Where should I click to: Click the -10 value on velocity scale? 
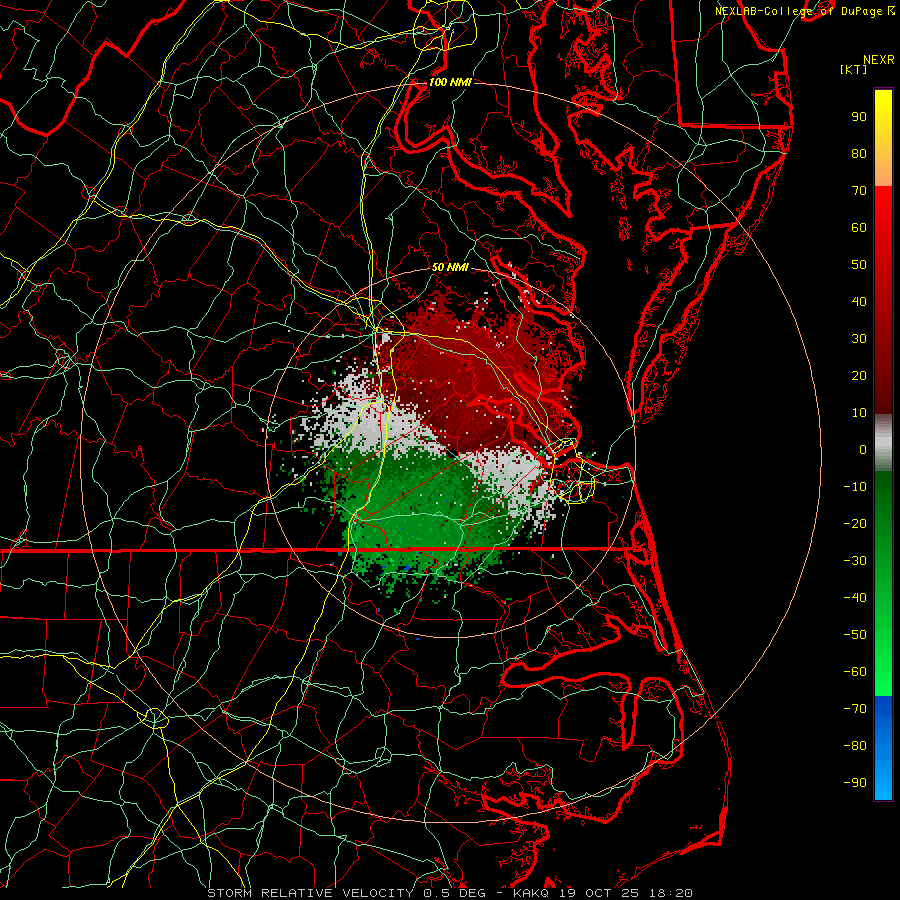pyautogui.click(x=855, y=487)
